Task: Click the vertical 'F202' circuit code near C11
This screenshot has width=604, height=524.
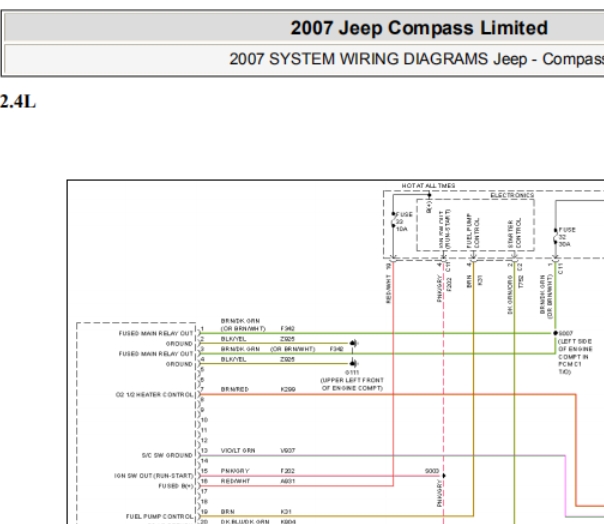Action: (449, 284)
